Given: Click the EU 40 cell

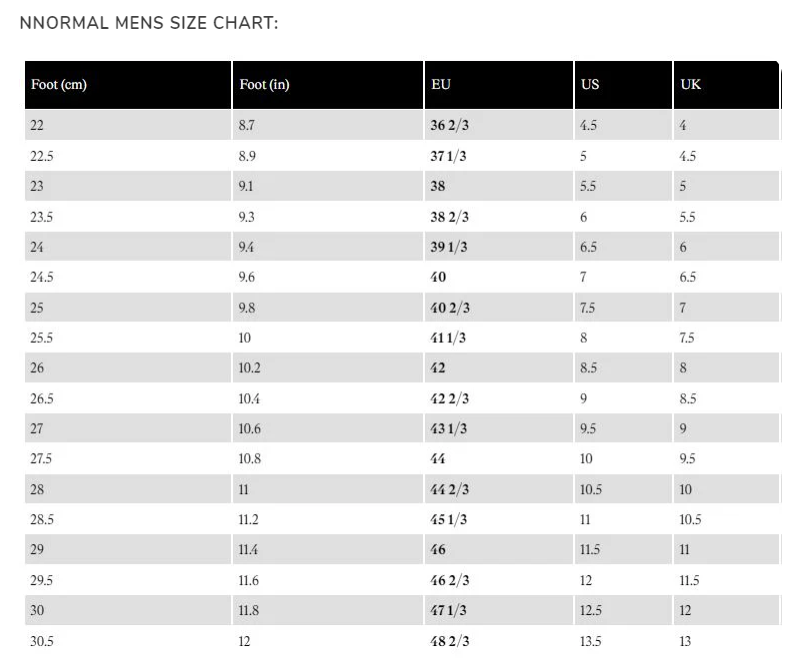Looking at the screenshot, I should tap(499, 277).
